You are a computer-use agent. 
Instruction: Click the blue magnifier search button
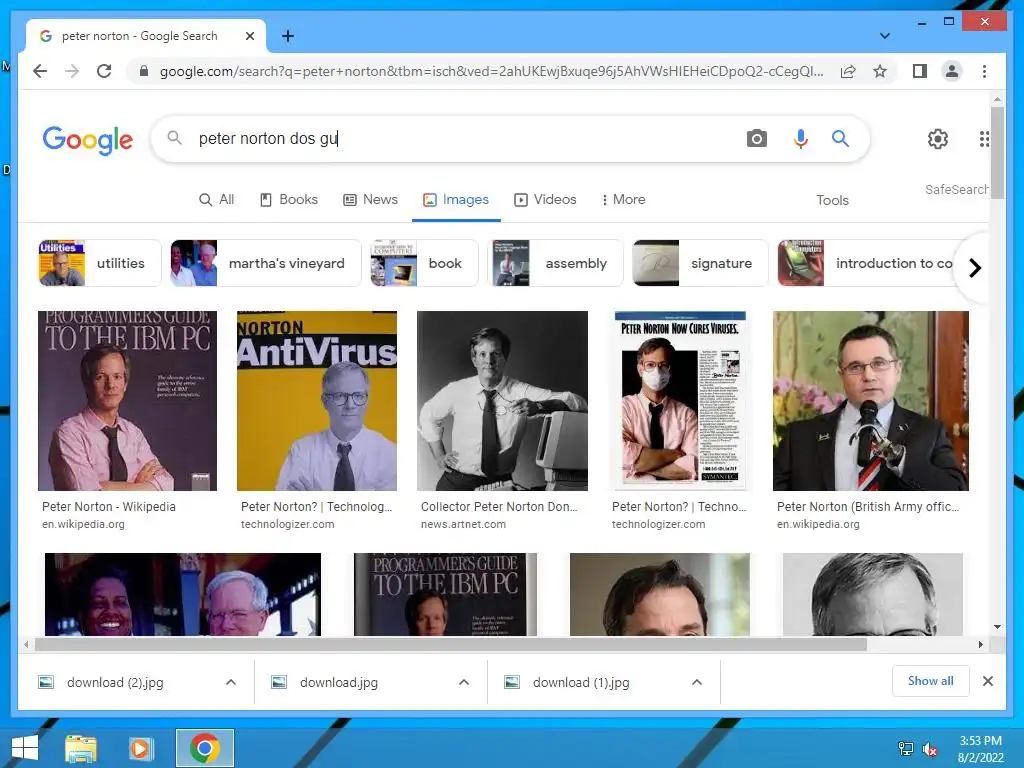[840, 138]
